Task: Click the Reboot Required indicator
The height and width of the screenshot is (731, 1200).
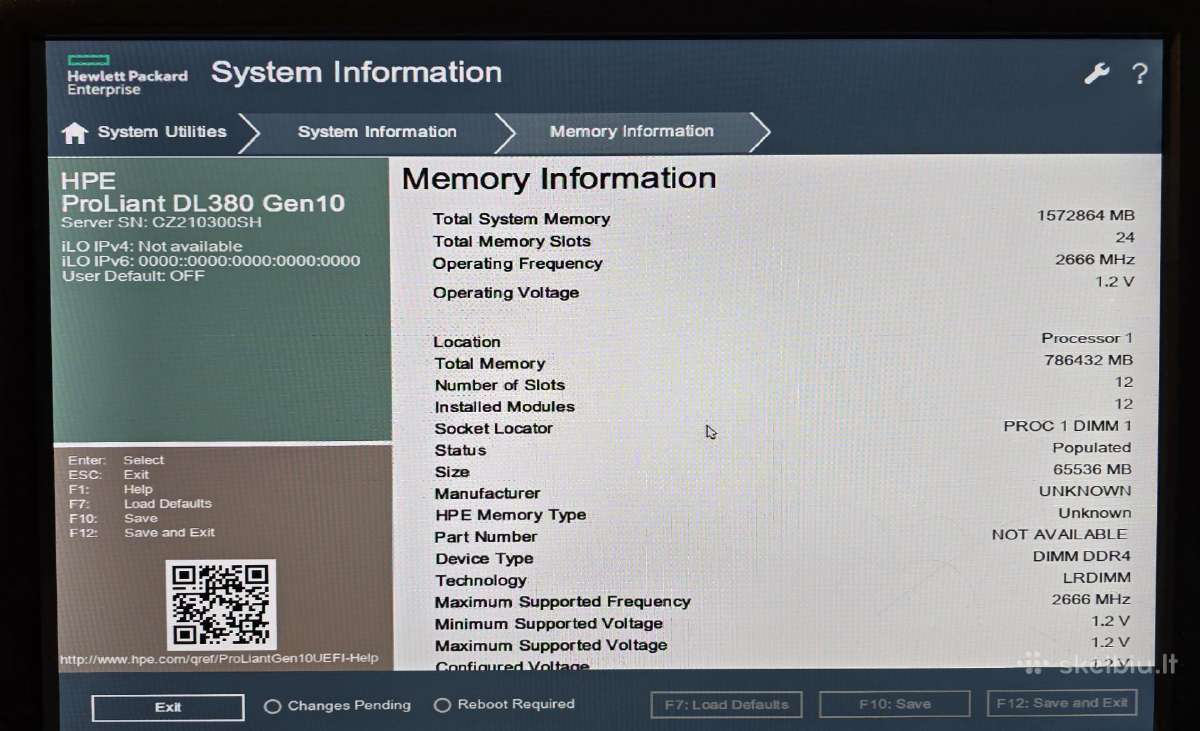Action: 505,704
